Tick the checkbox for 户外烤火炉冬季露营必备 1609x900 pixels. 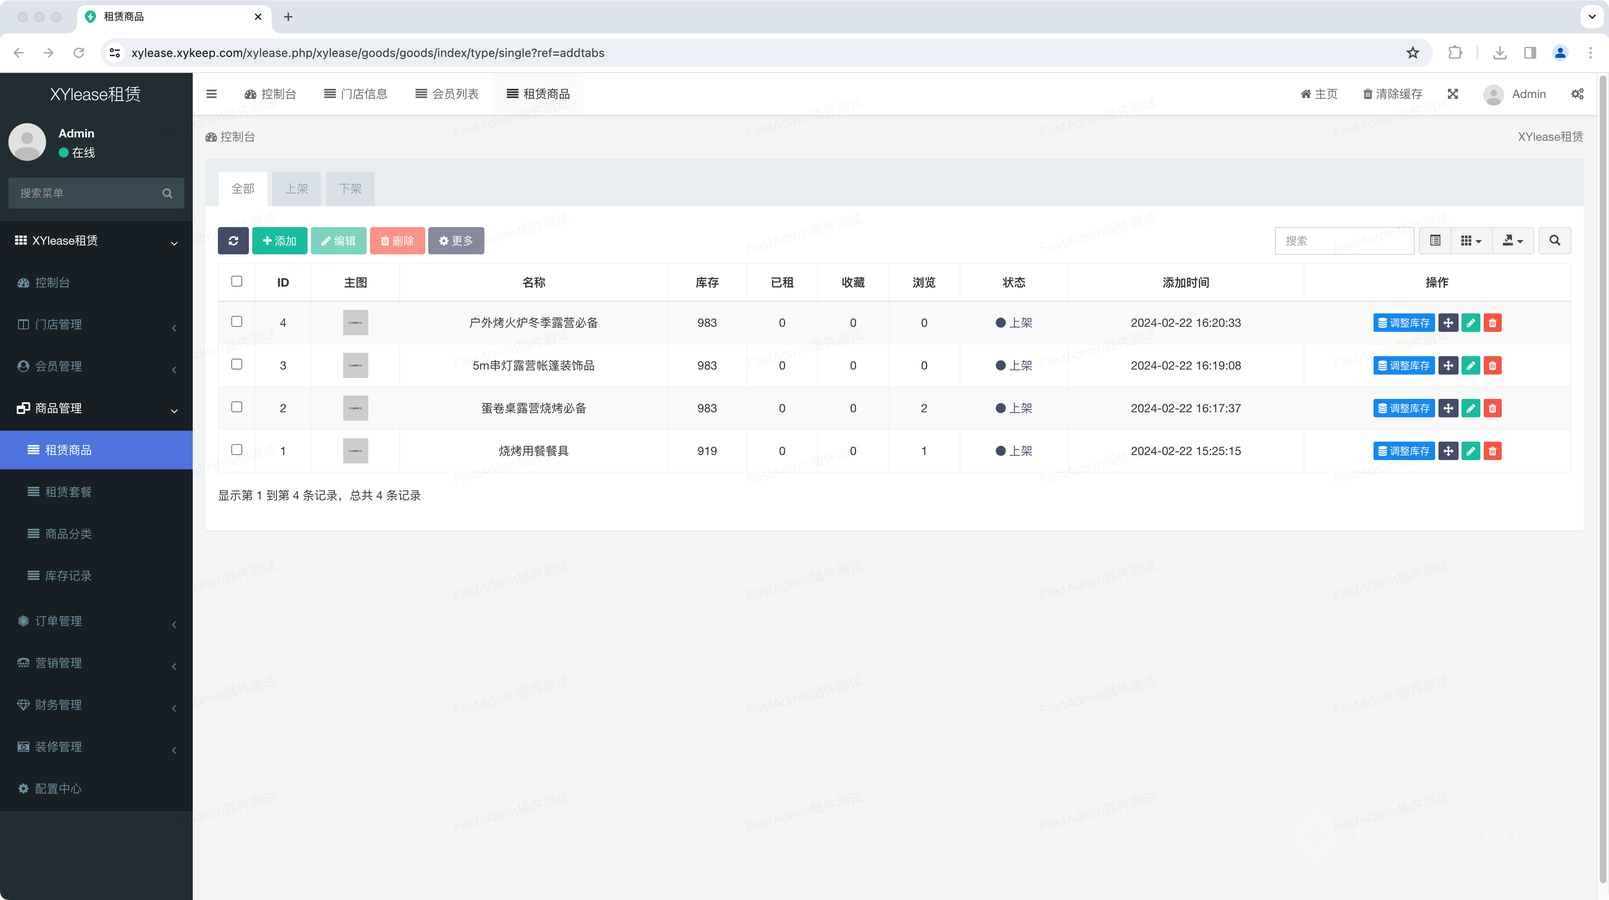pyautogui.click(x=237, y=322)
